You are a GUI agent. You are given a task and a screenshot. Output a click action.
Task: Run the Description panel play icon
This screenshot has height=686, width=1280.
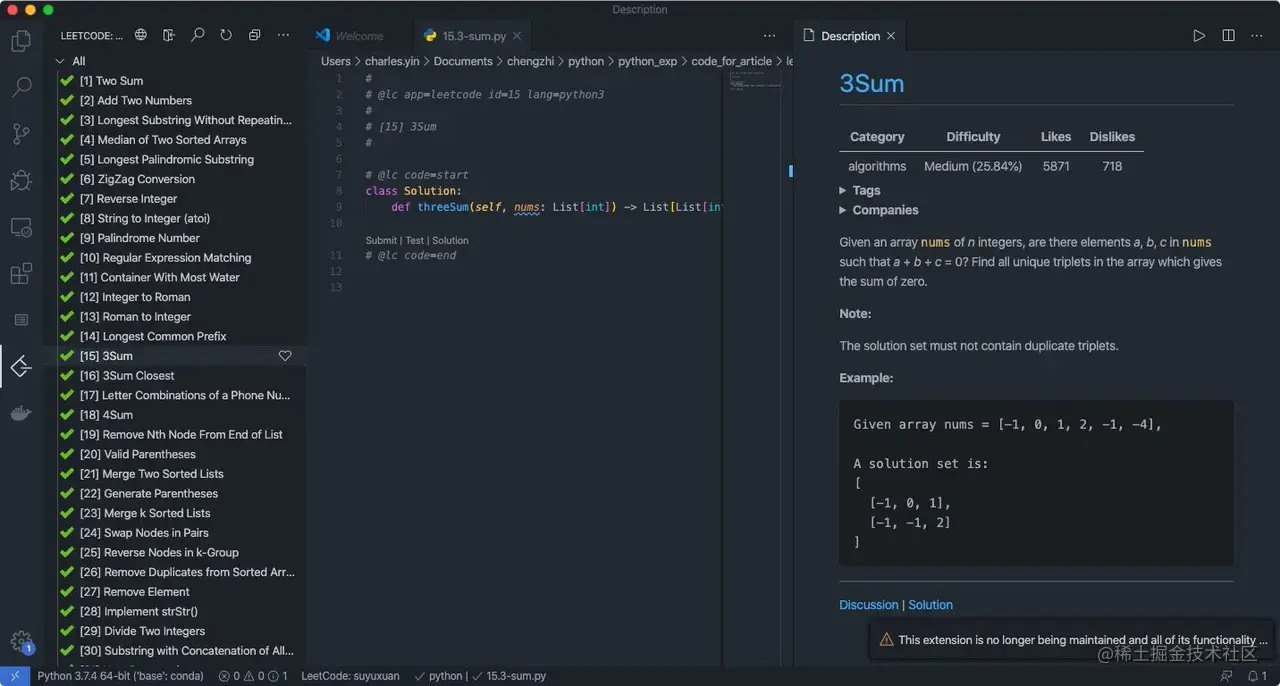click(x=1199, y=36)
